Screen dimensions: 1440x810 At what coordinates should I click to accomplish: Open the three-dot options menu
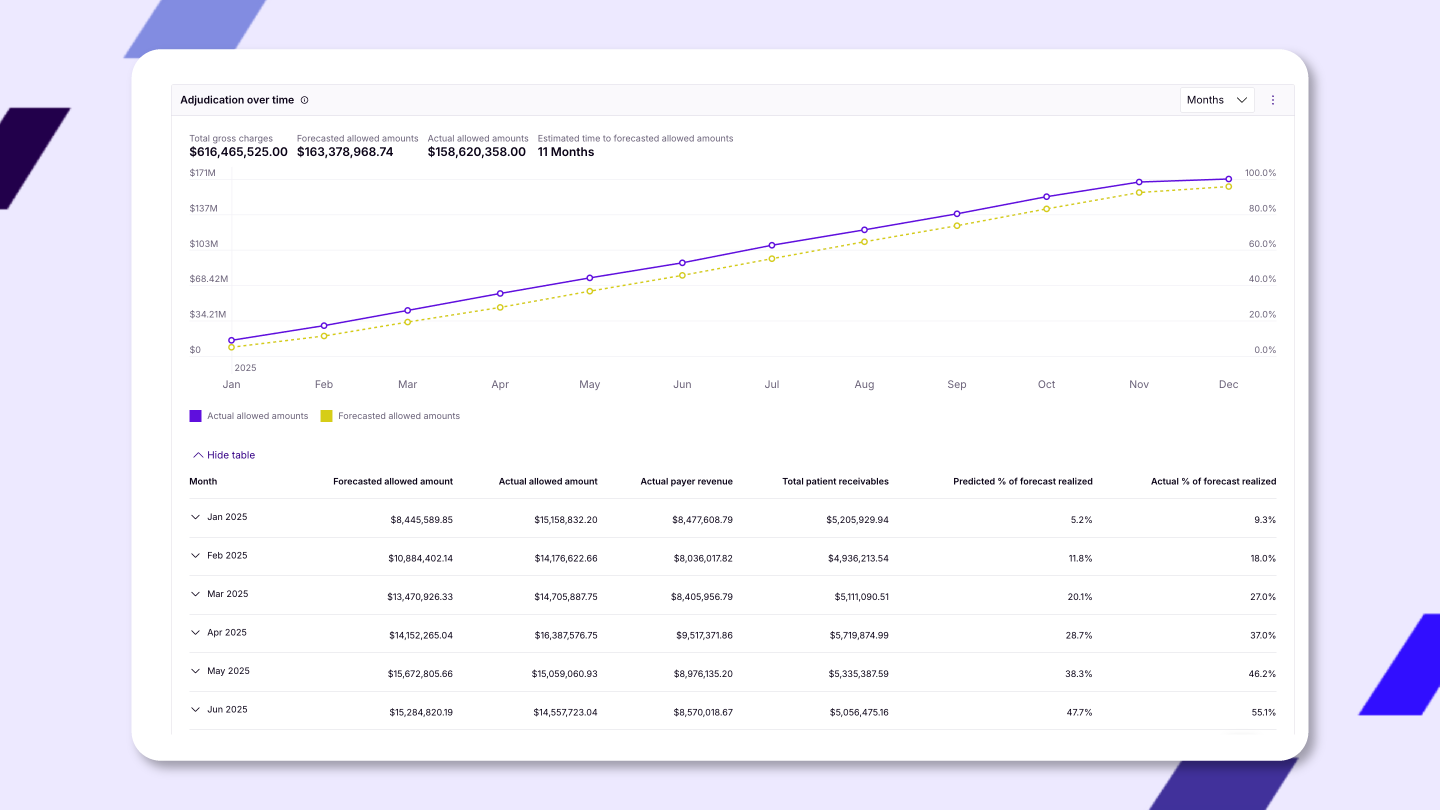click(1273, 100)
